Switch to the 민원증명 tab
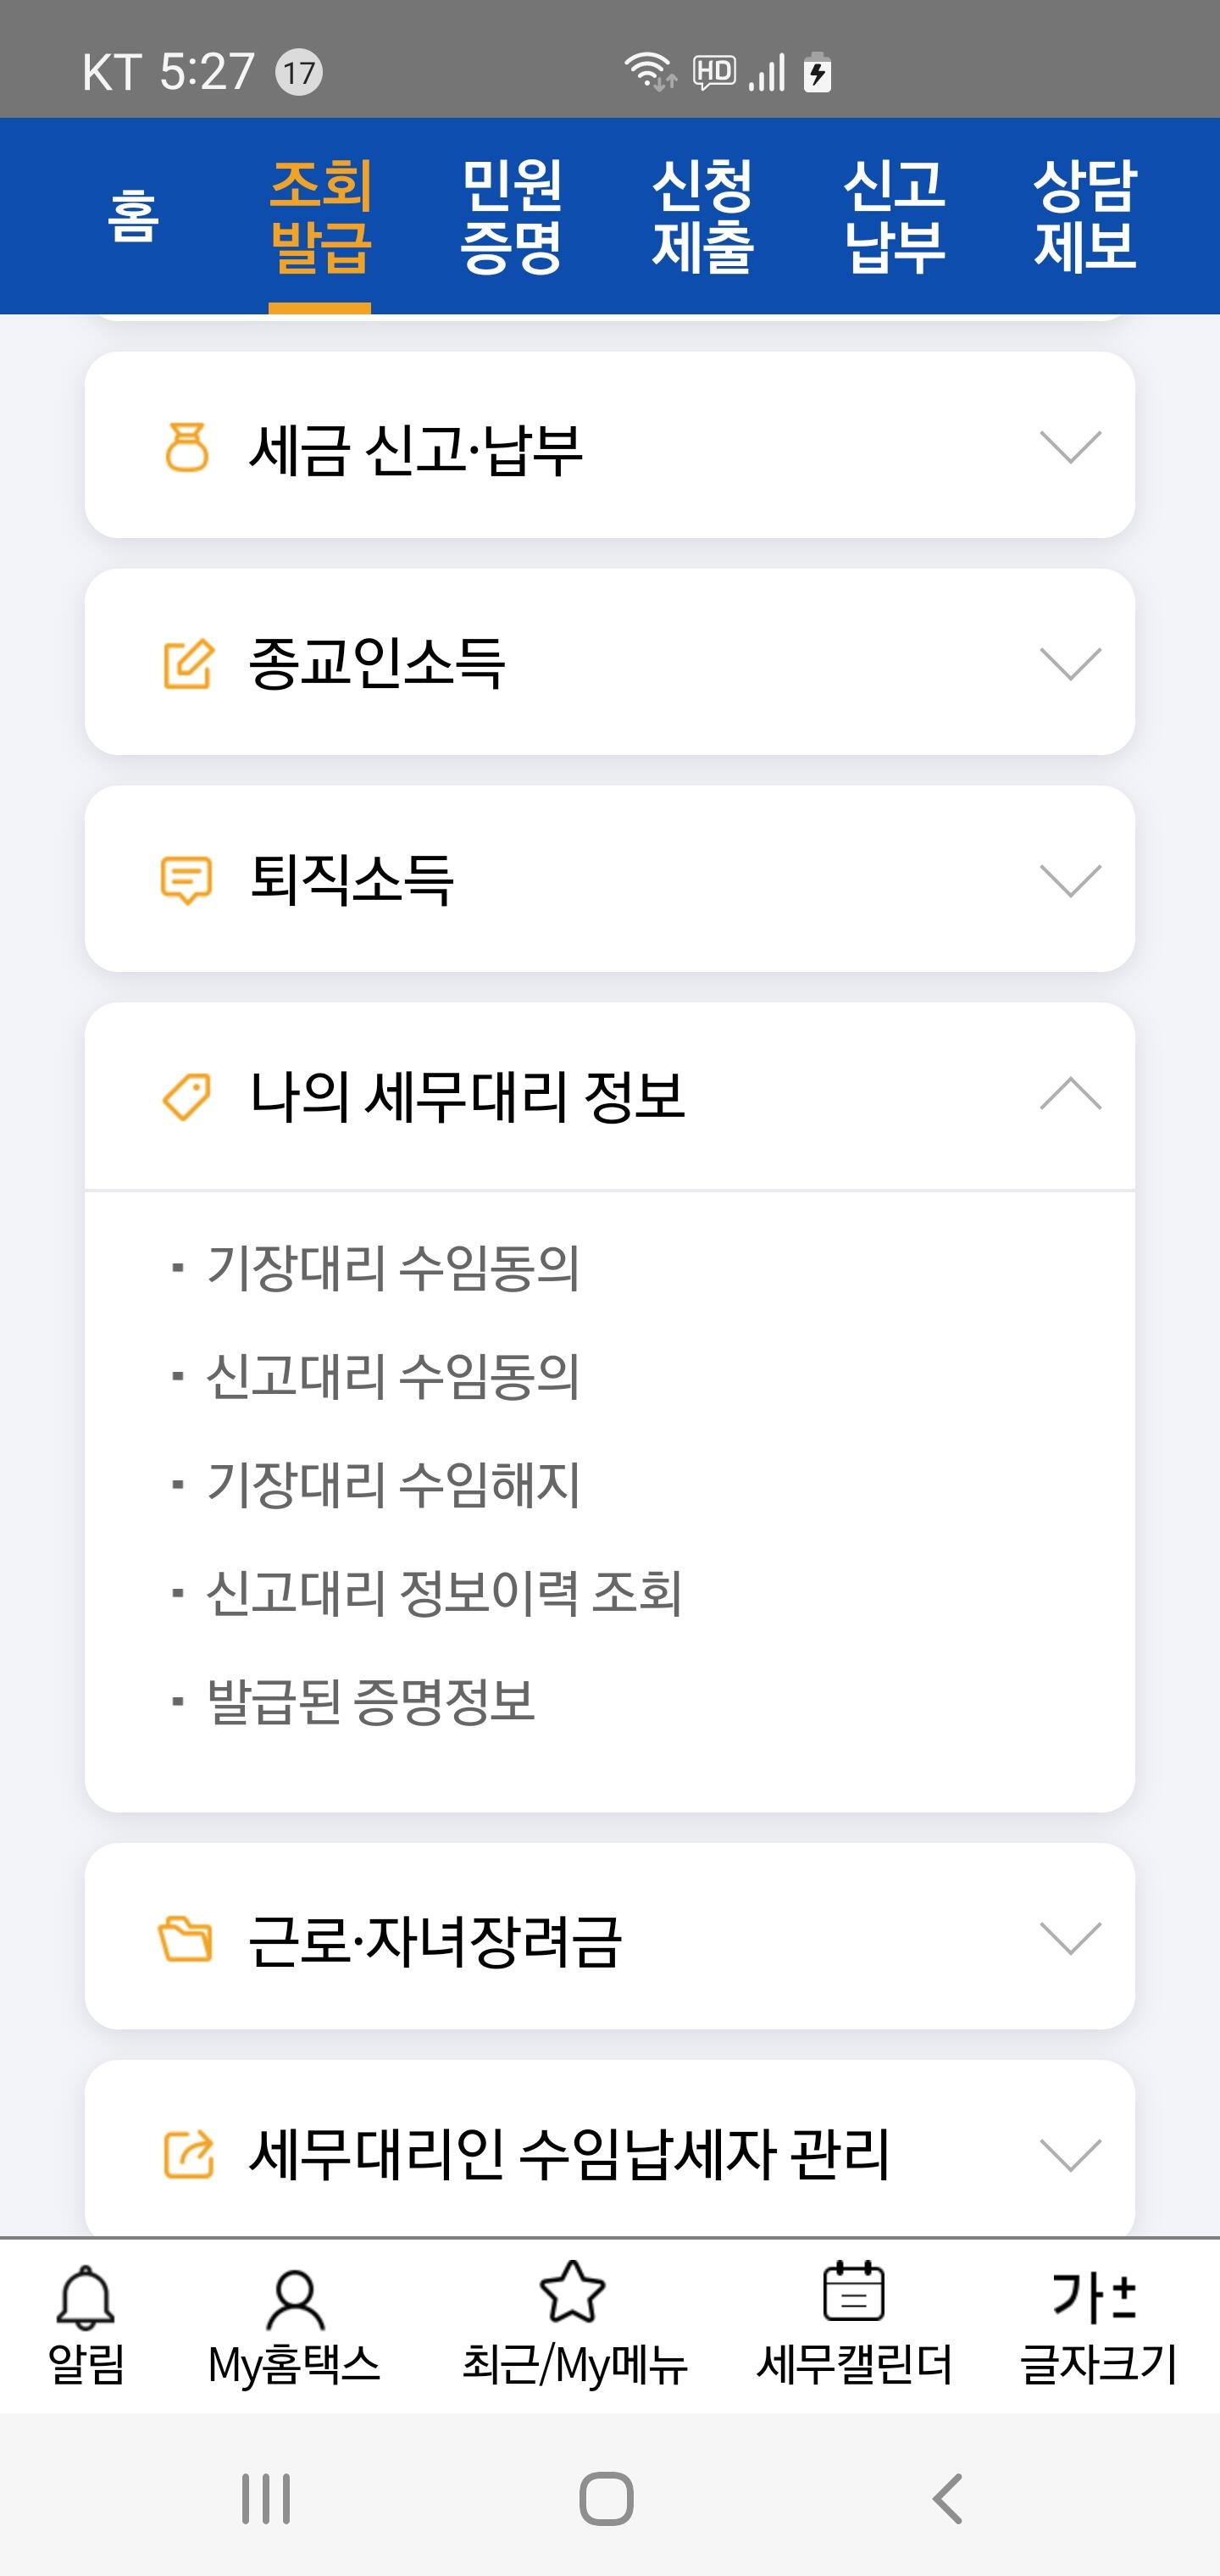The height and width of the screenshot is (2576, 1220). pos(511,216)
